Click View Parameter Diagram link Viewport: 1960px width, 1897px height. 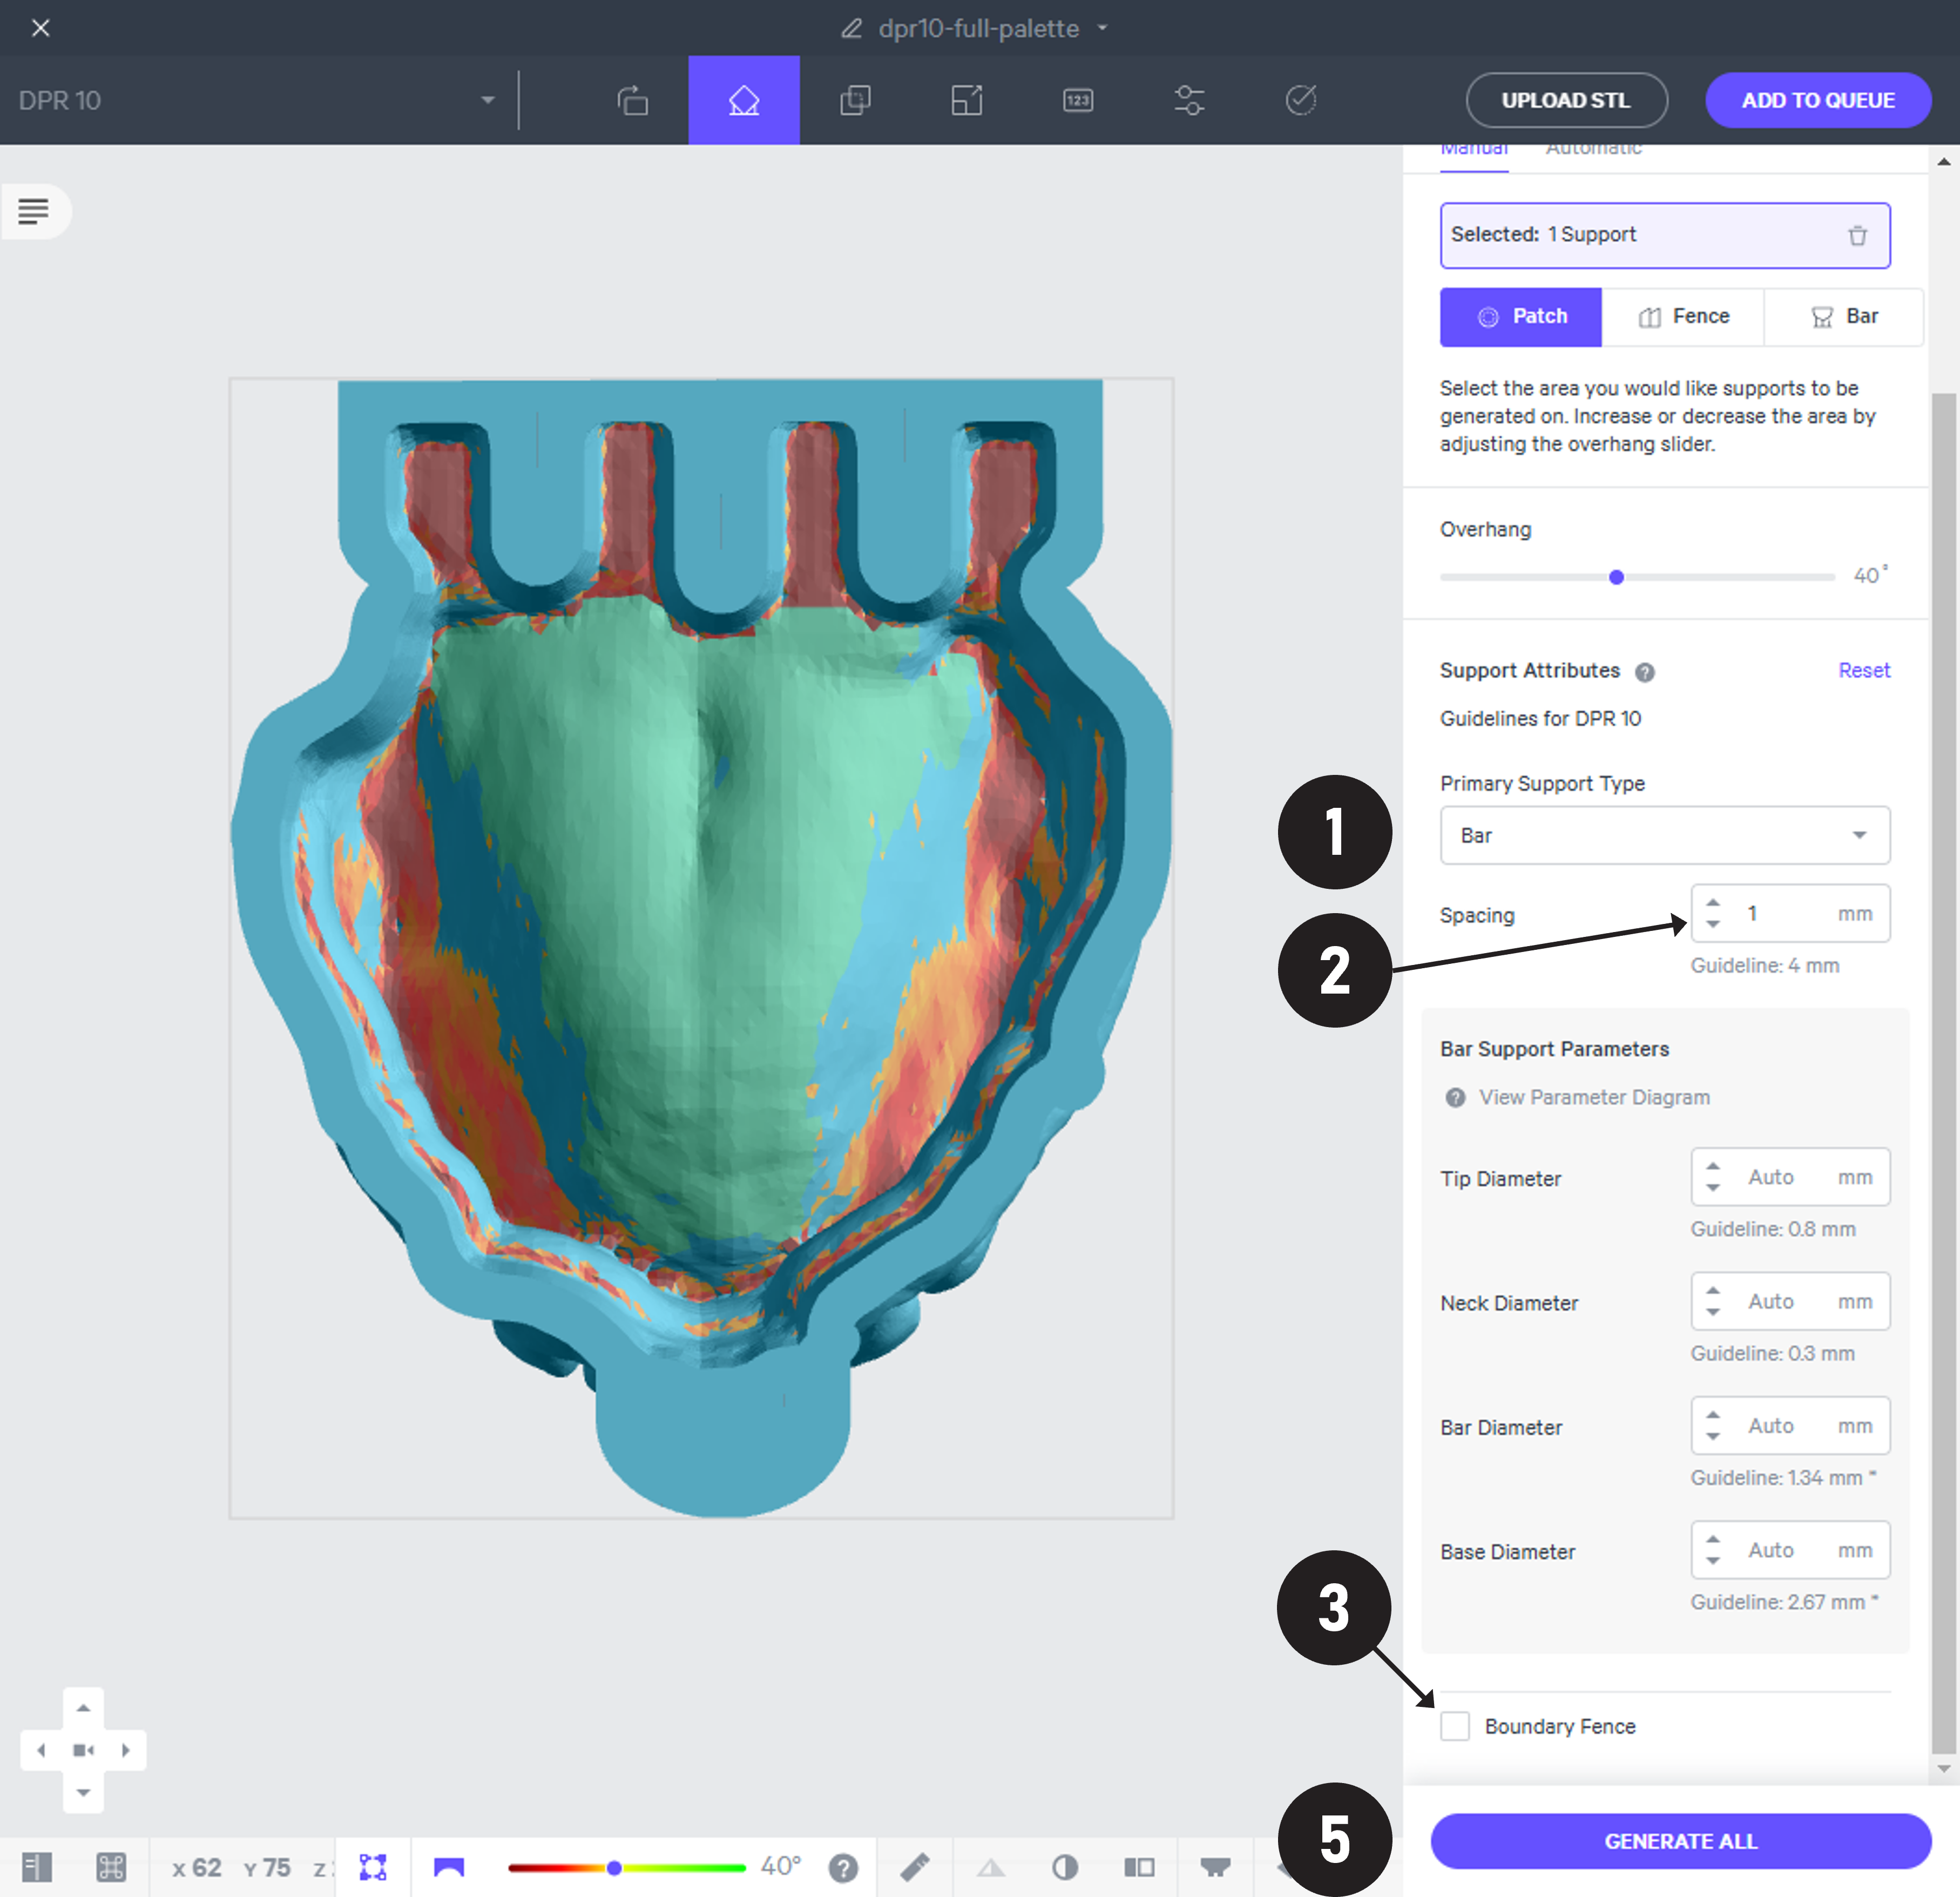point(1594,1097)
